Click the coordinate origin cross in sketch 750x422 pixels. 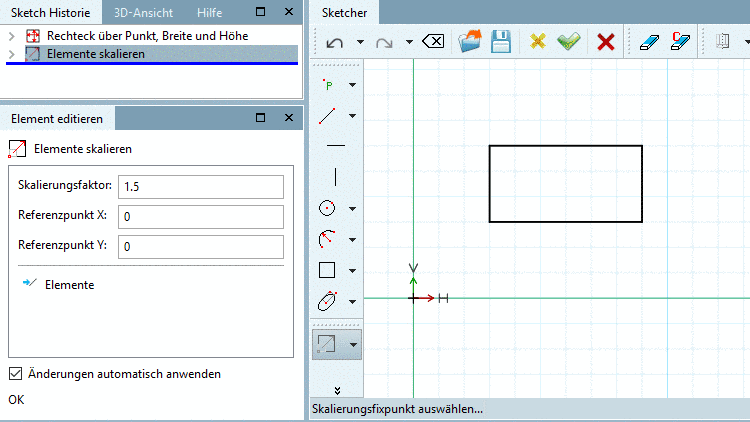[413, 298]
